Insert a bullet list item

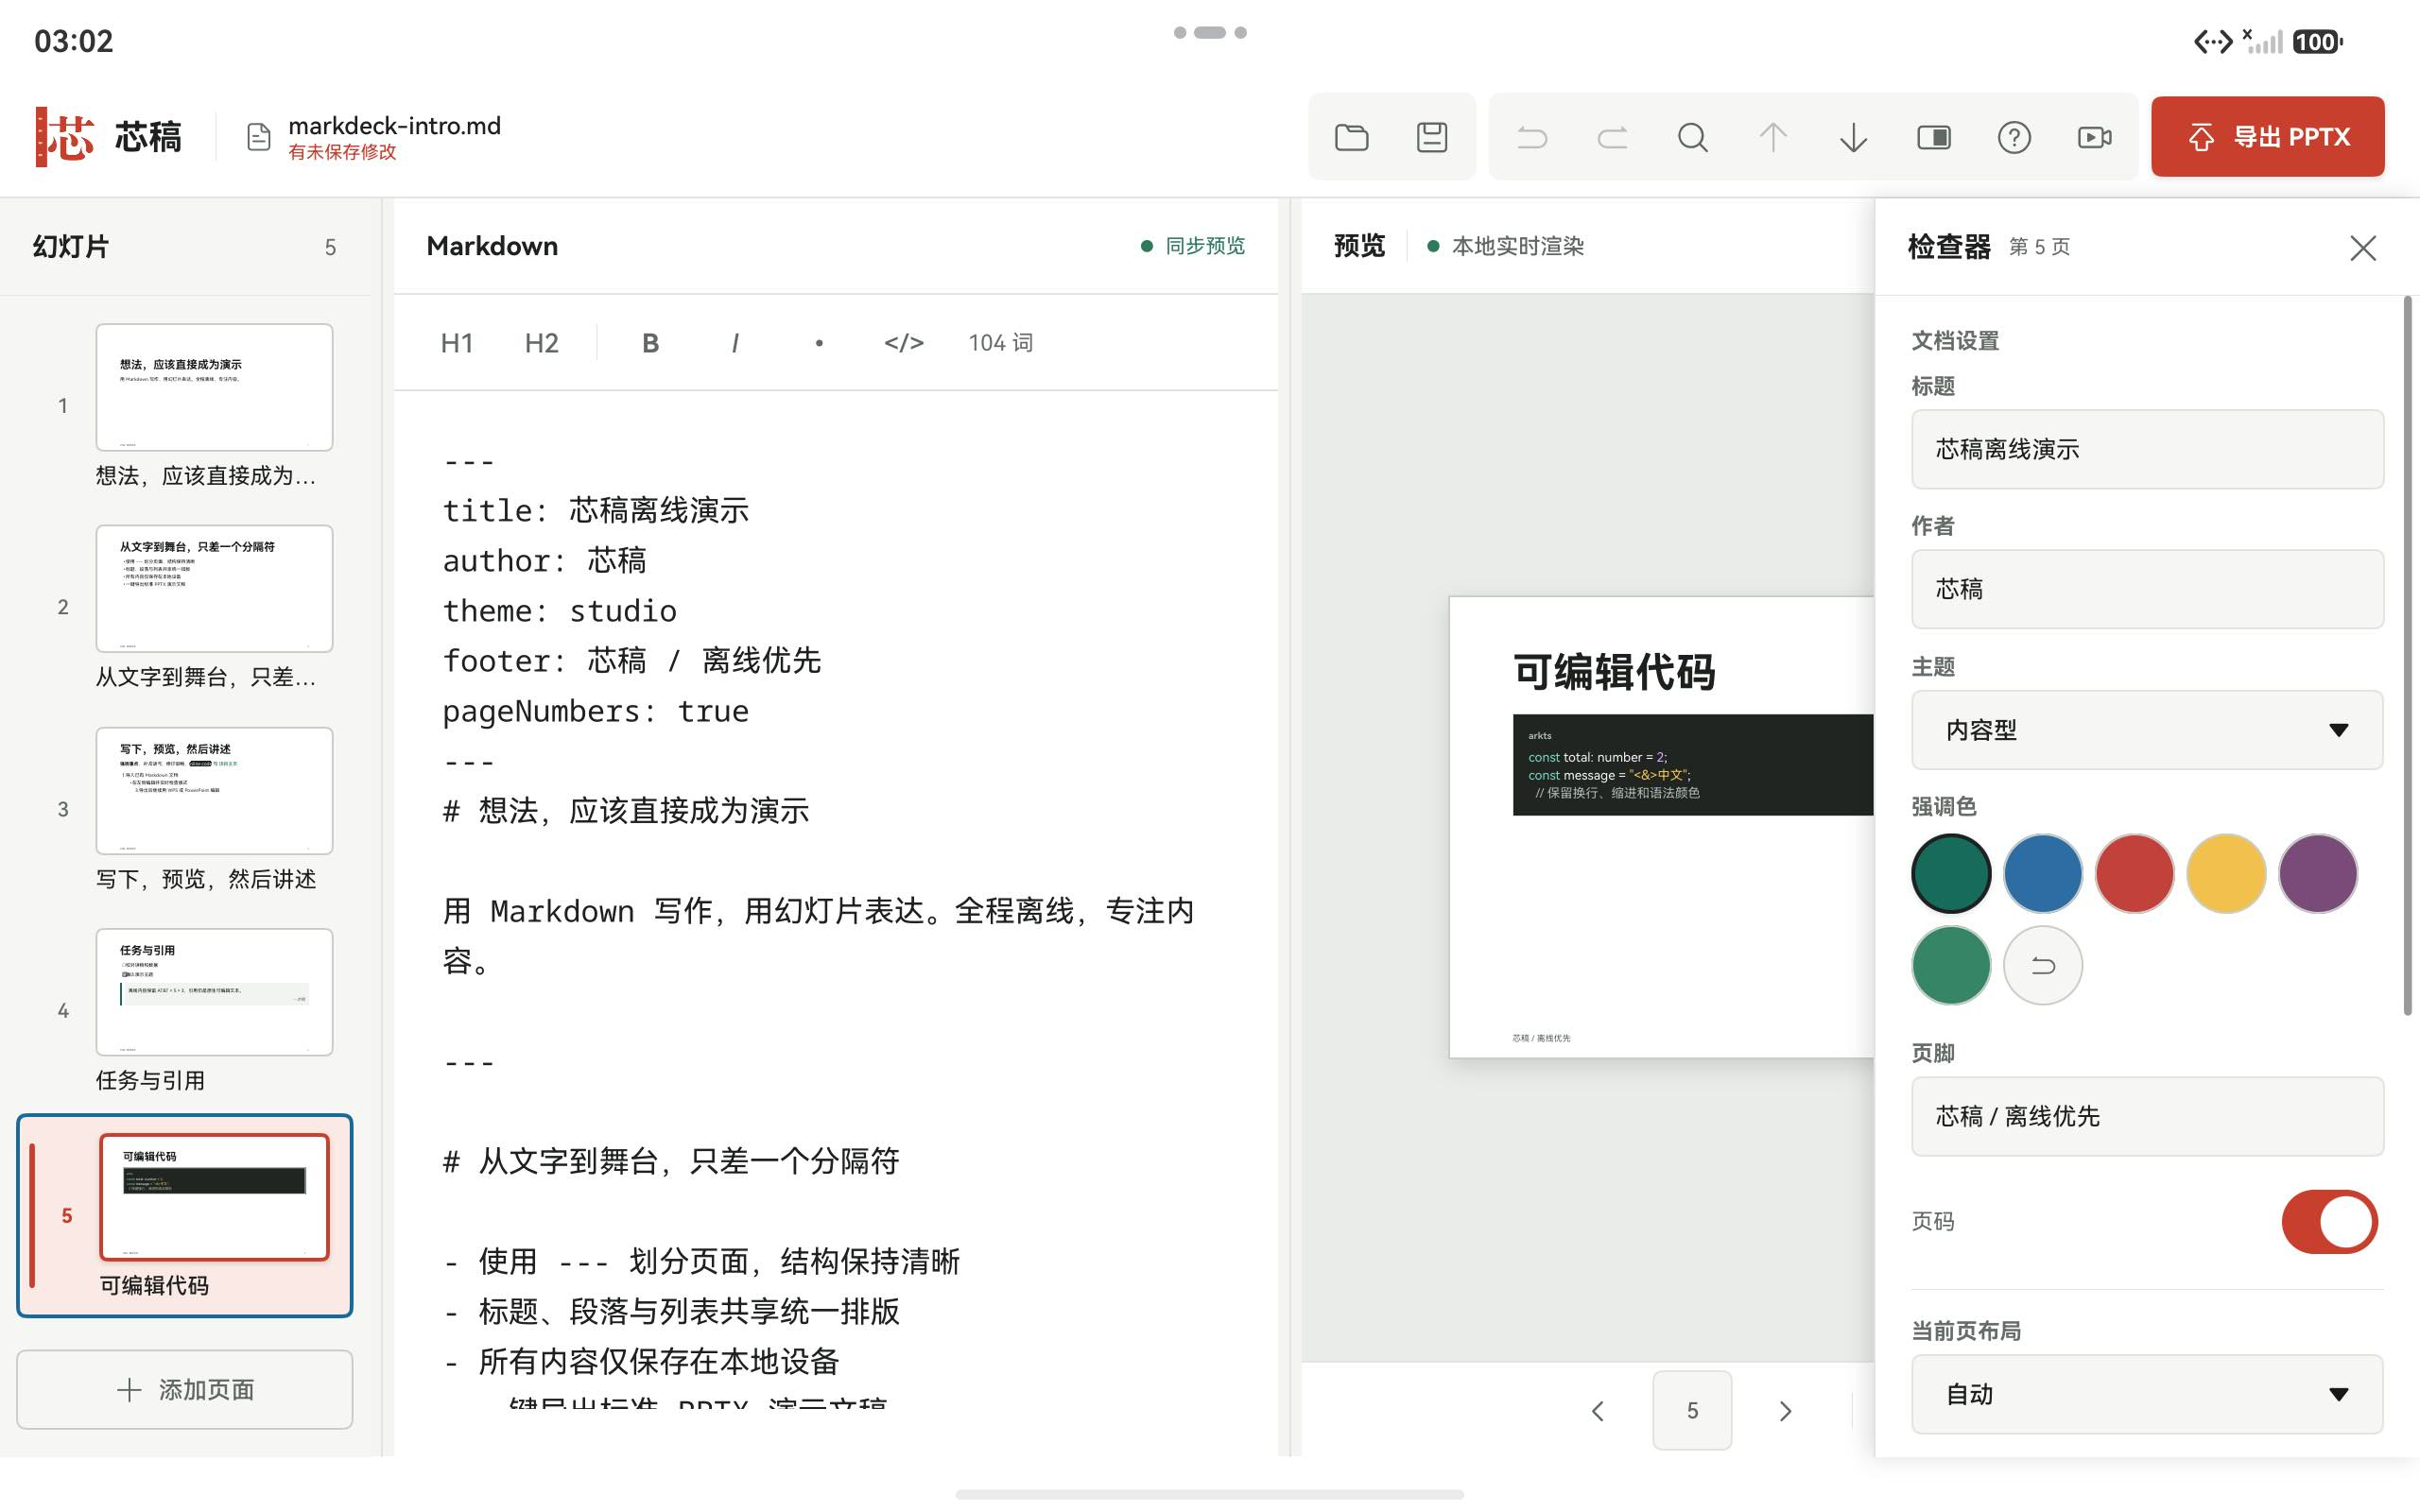pyautogui.click(x=819, y=343)
